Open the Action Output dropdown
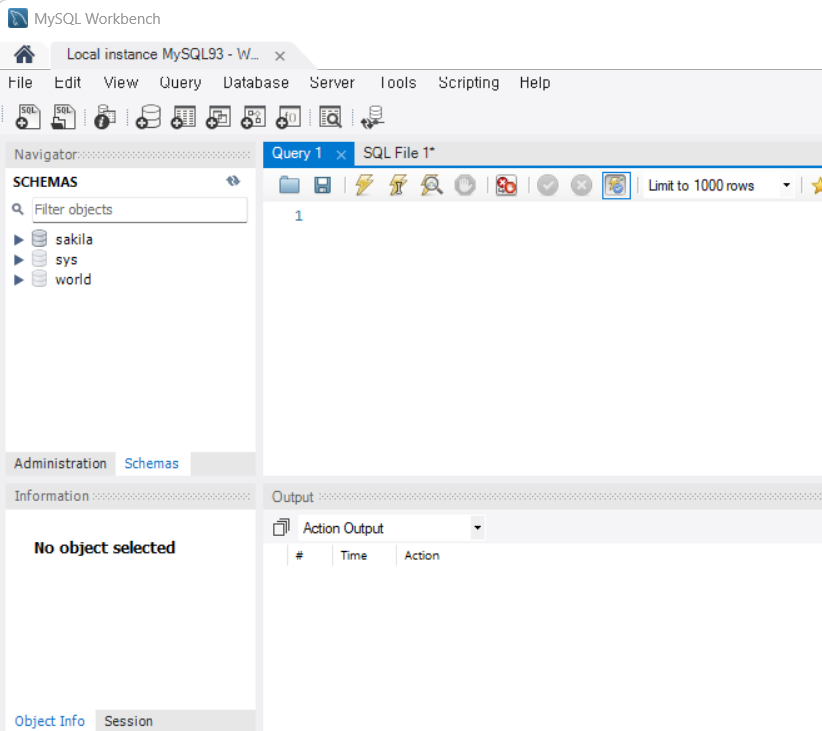The height and width of the screenshot is (731, 822). [477, 528]
